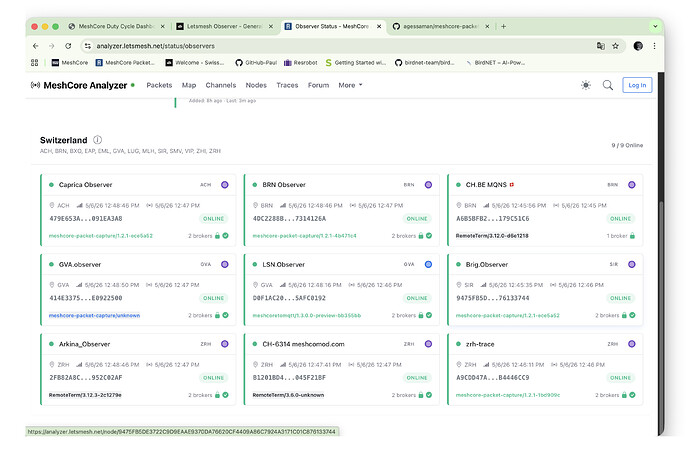Screen dimensions: 690x470
Task: Click the LSN Observer blue circle icon
Action: tap(428, 264)
